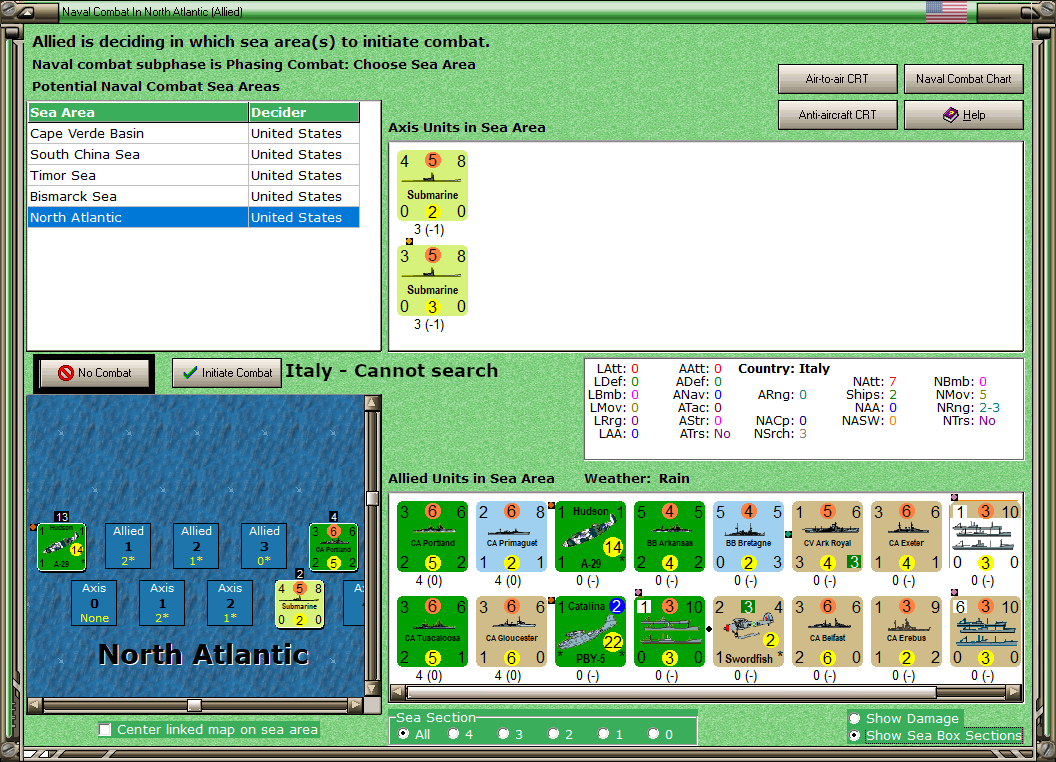Pick North Atlantic sea area row
Viewport: 1056px width, 762px height.
(193, 217)
